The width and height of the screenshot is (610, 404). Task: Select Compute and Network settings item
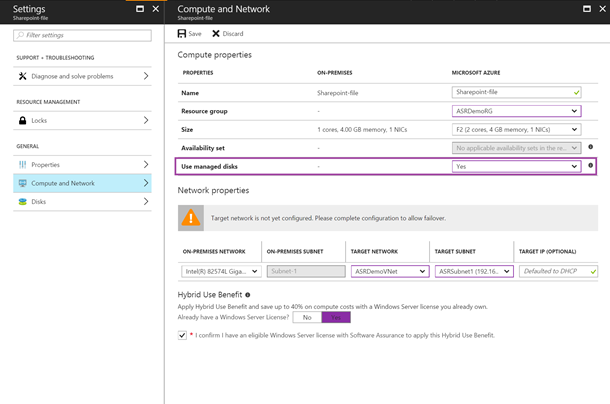click(x=82, y=183)
